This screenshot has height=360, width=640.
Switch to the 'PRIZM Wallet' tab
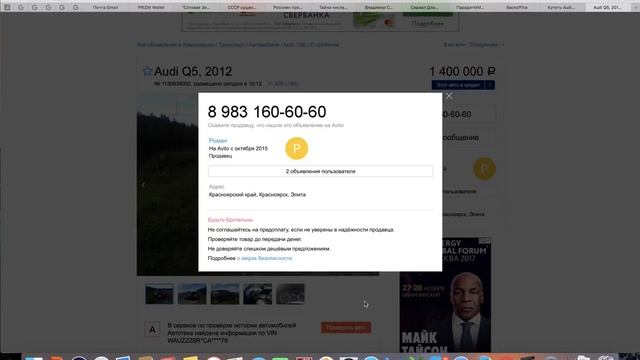pos(151,7)
